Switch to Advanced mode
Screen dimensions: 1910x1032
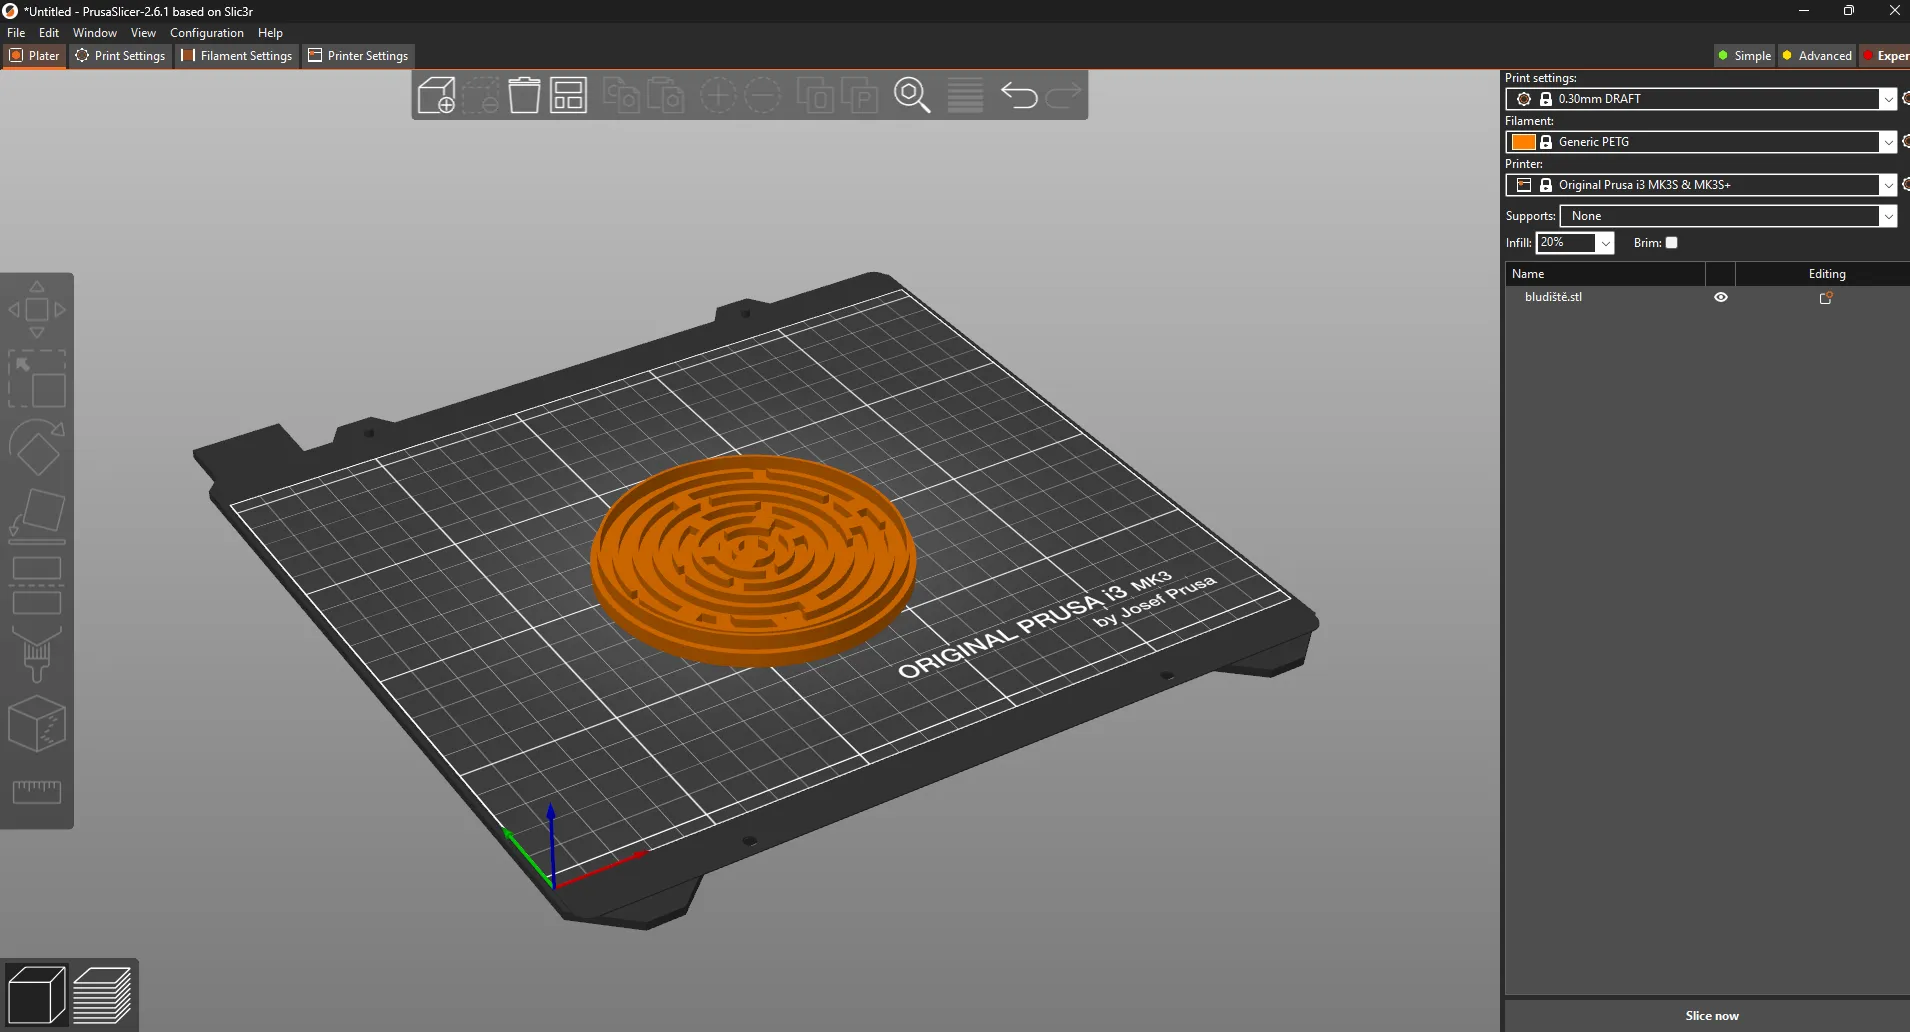(1817, 56)
